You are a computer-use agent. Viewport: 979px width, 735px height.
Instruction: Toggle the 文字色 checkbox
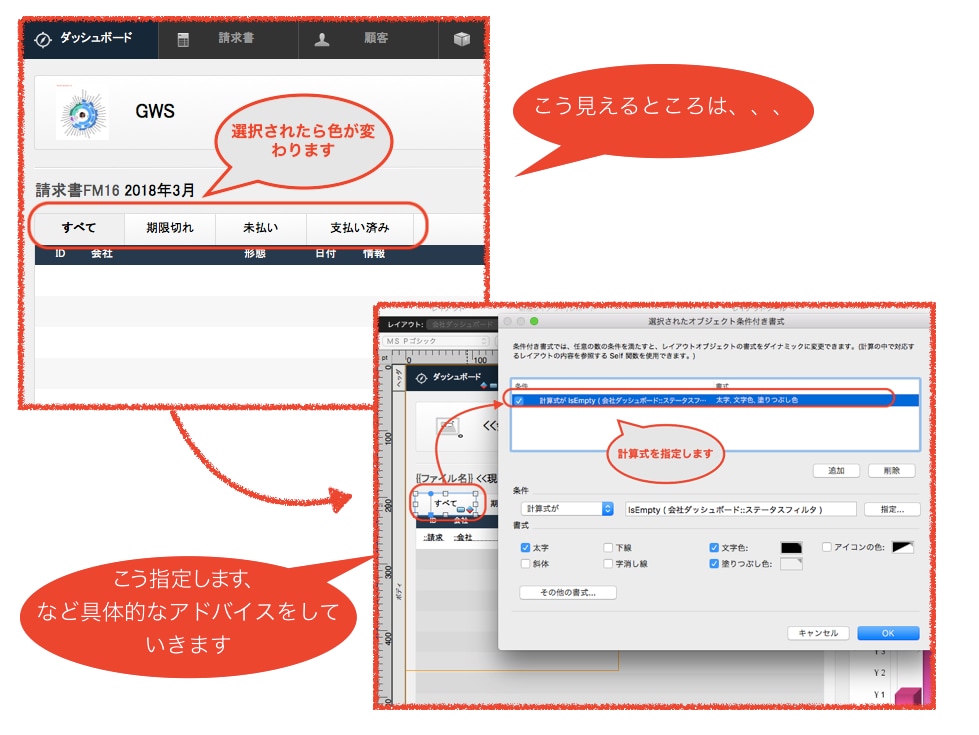[714, 548]
